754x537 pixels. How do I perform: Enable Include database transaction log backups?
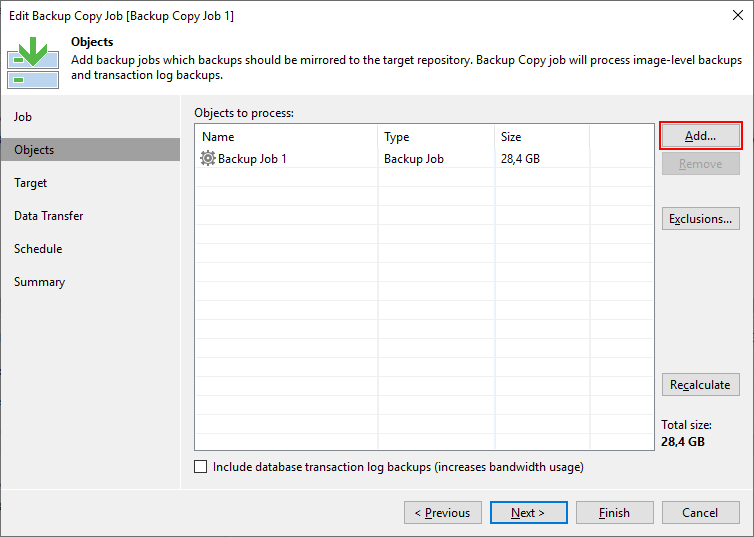point(201,467)
